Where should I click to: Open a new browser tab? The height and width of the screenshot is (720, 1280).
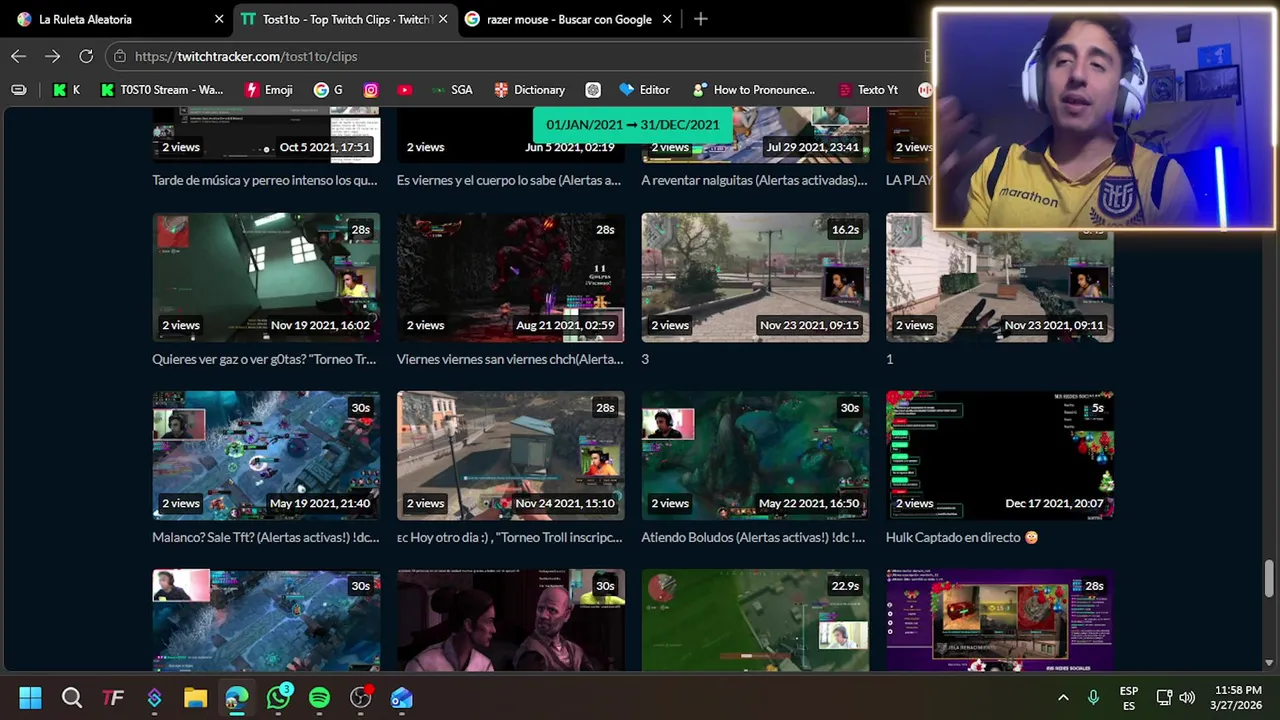click(x=700, y=19)
